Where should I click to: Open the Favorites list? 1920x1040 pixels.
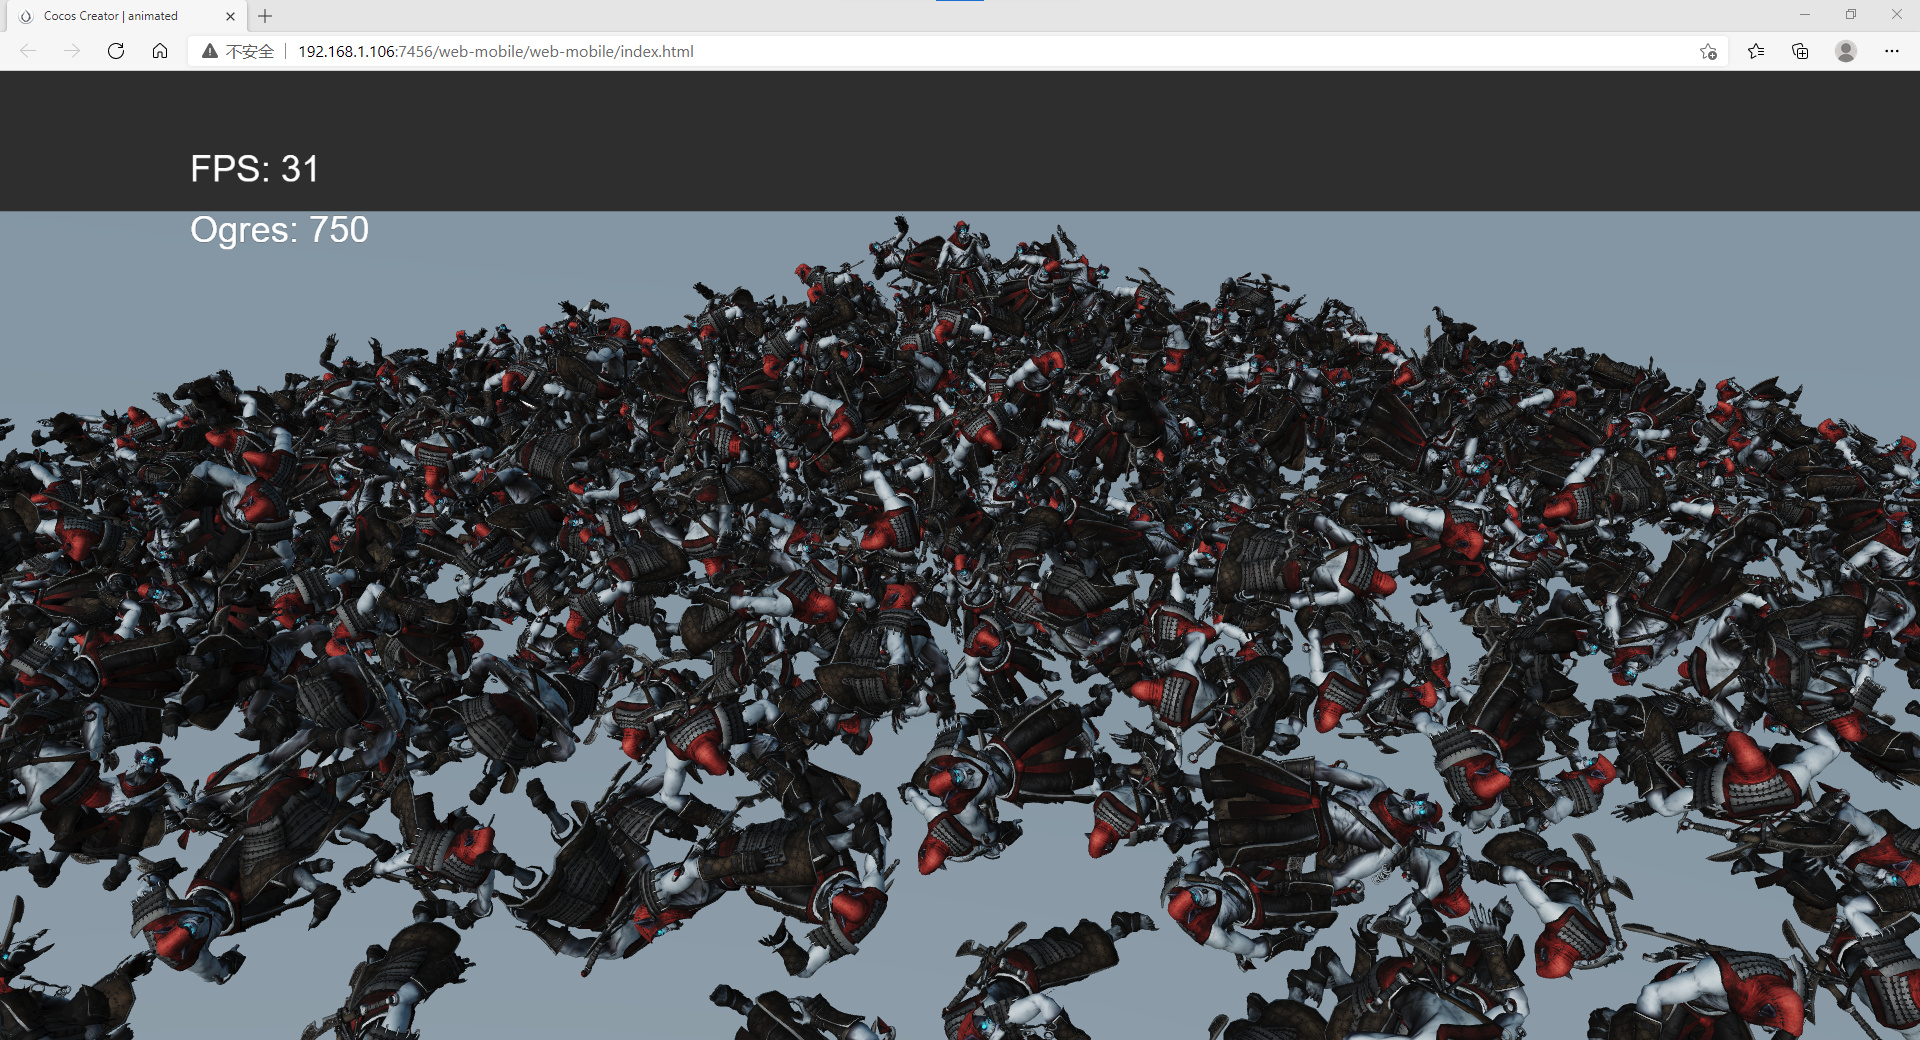(1756, 51)
